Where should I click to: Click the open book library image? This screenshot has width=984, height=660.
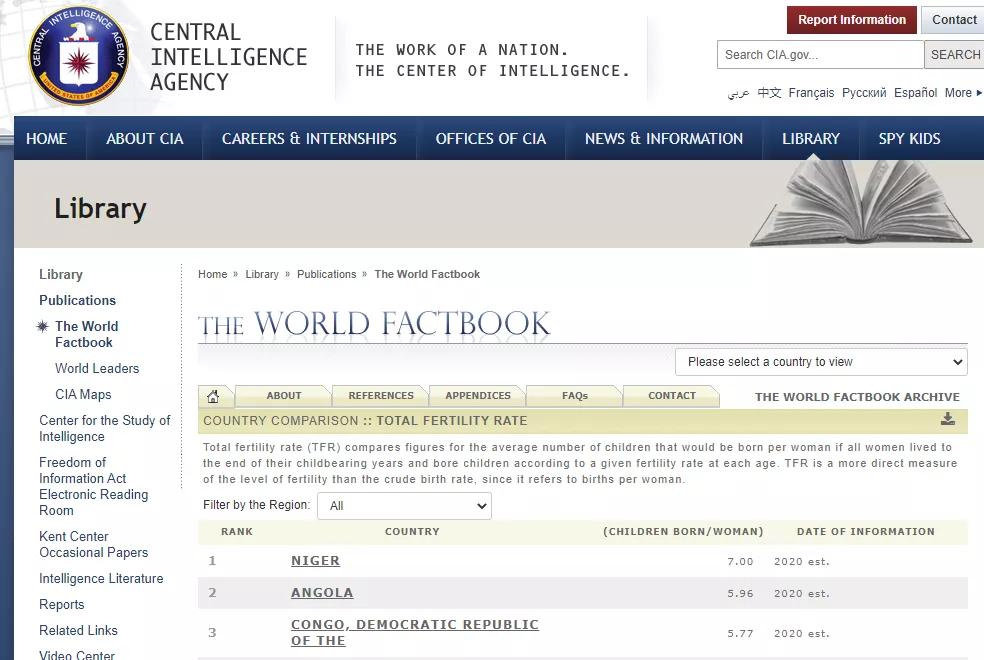click(860, 202)
